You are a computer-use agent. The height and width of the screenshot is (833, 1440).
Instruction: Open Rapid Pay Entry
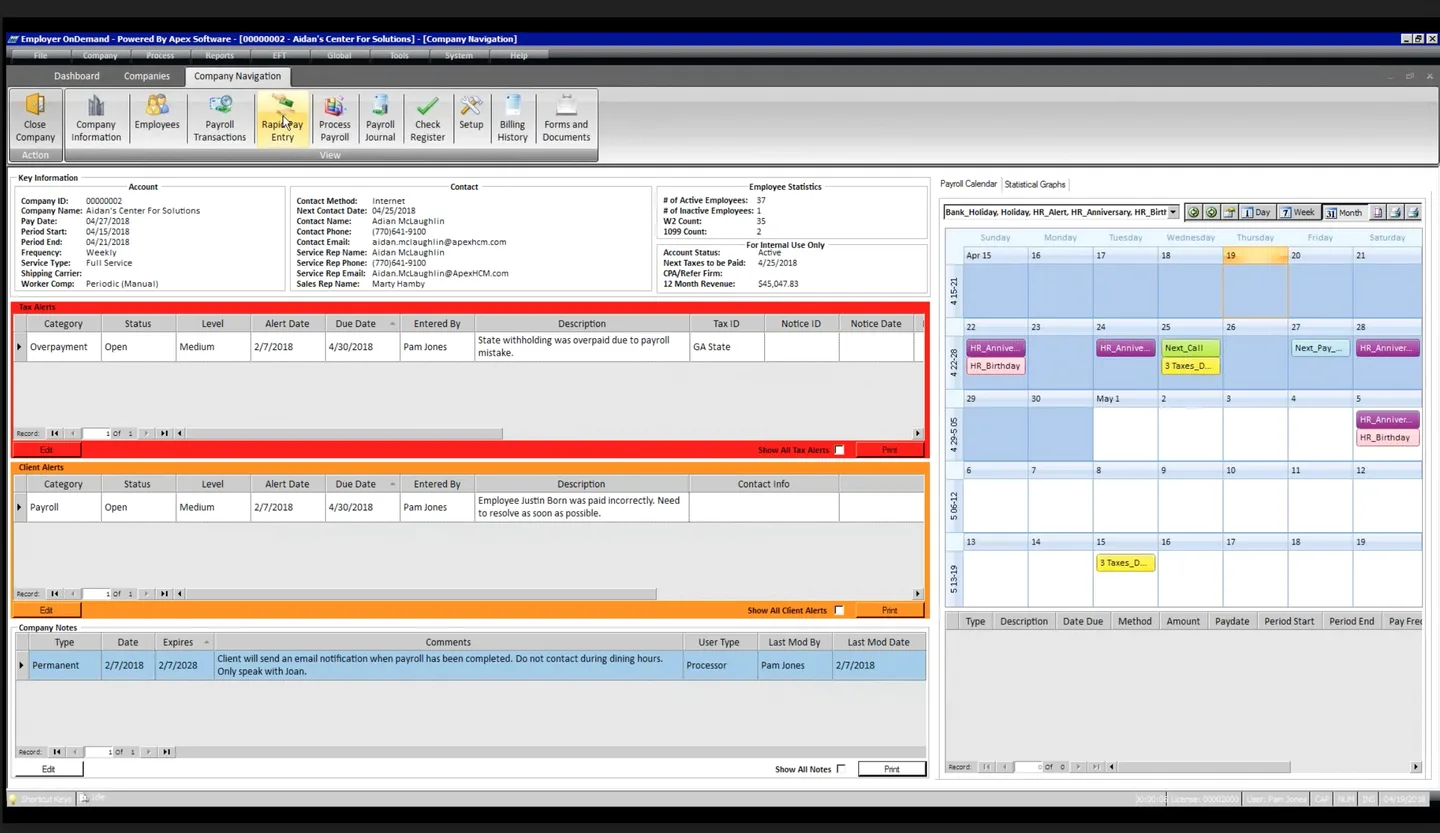(x=282, y=117)
